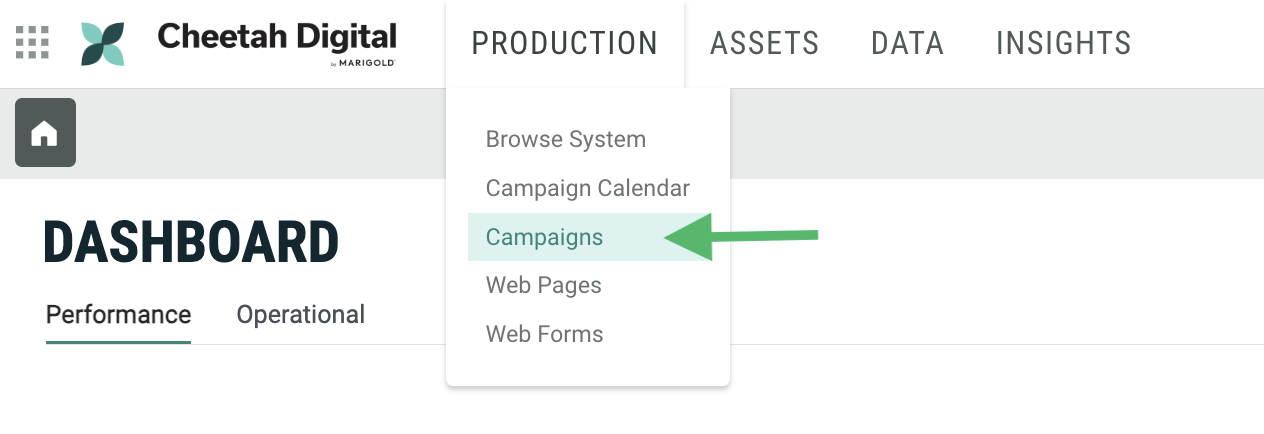Open Web Forms from the dropdown
Viewport: 1264px width, 434px height.
coord(544,333)
